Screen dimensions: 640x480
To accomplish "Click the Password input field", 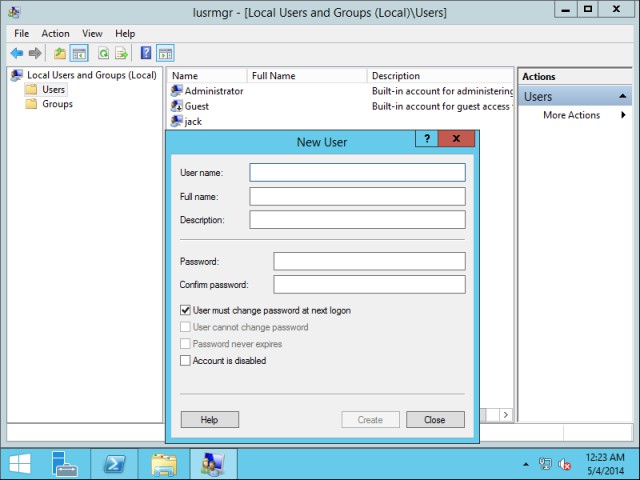I will (369, 261).
